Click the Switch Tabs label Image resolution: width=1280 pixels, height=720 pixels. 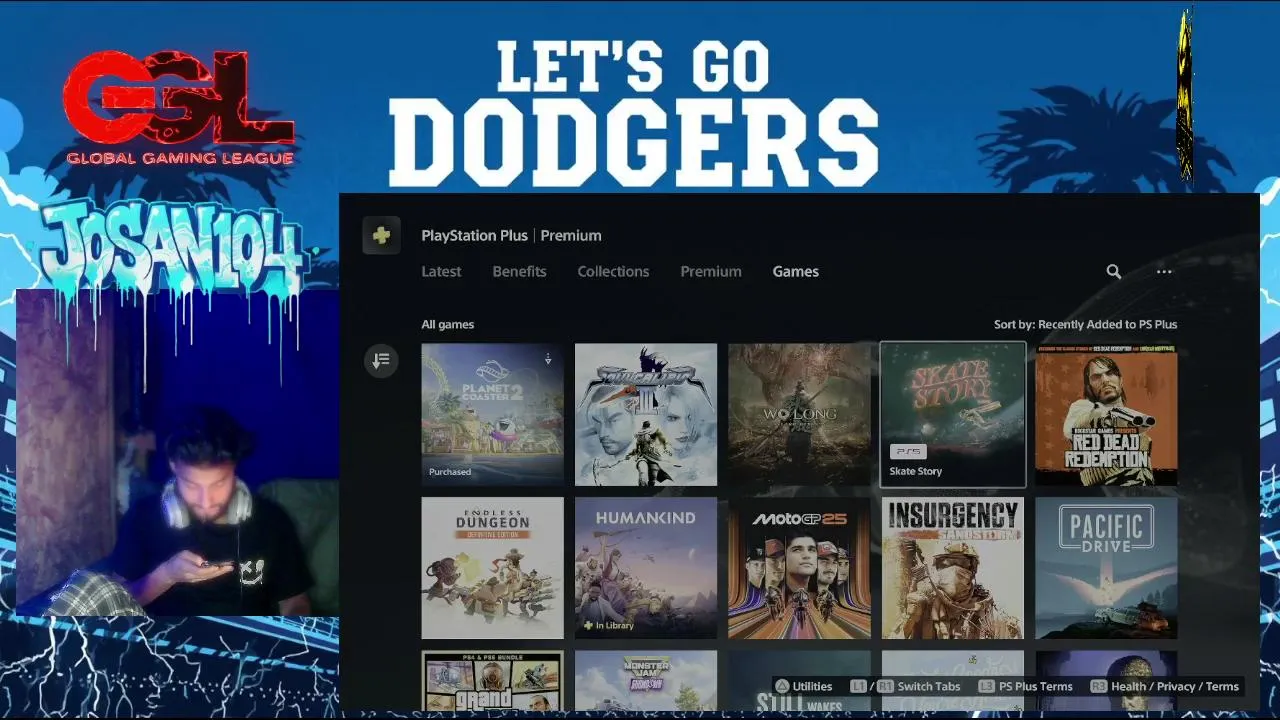[x=929, y=686]
